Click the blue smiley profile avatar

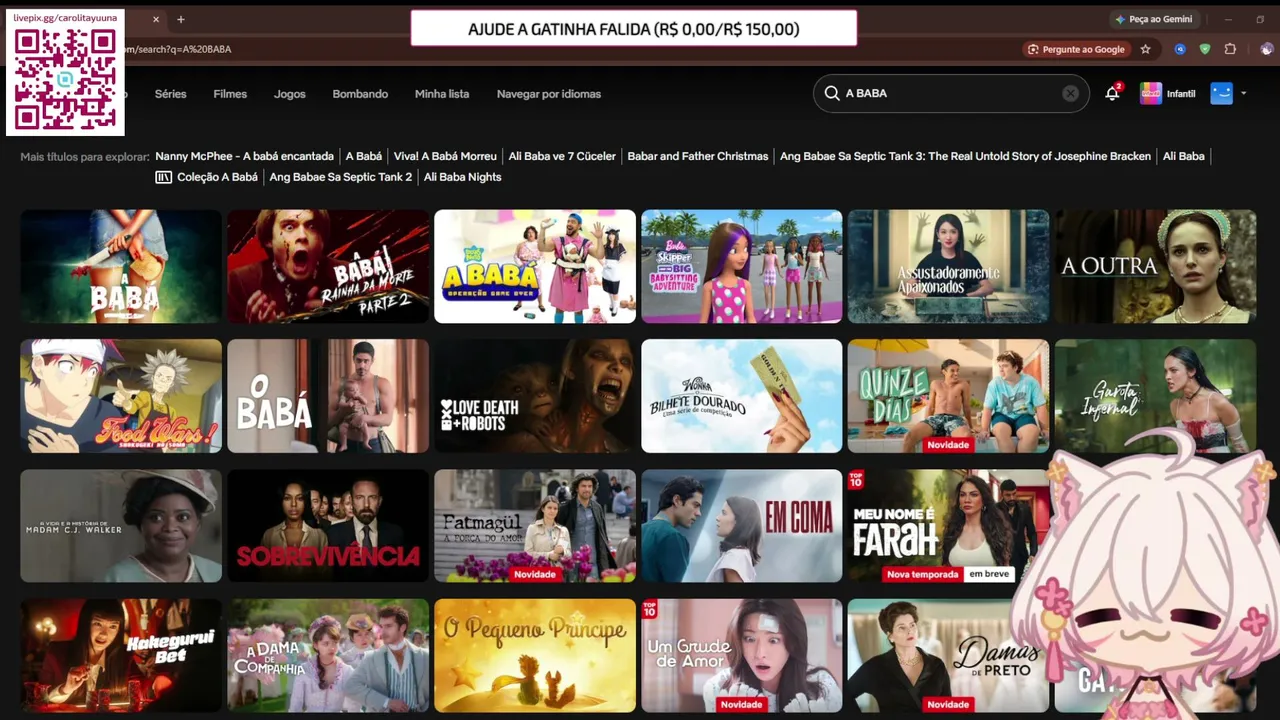(1221, 93)
